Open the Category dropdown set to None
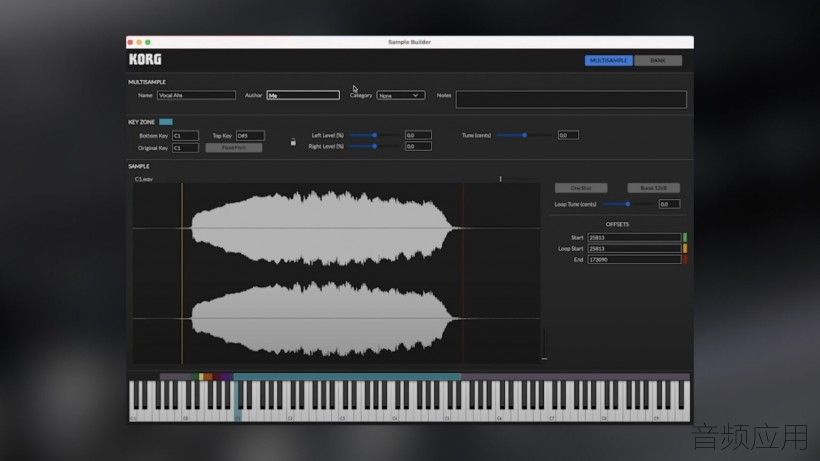This screenshot has height=461, width=820. click(401, 95)
